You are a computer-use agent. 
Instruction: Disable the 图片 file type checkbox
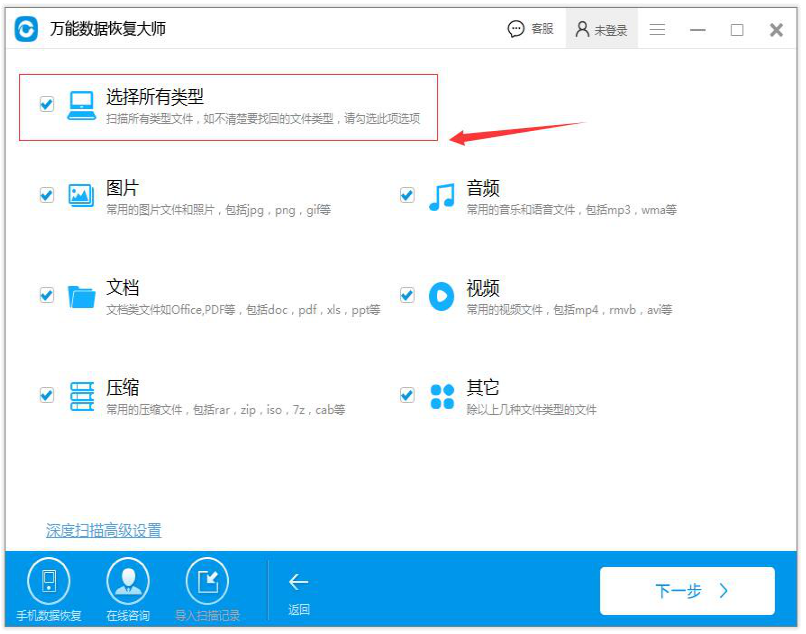coord(45,196)
